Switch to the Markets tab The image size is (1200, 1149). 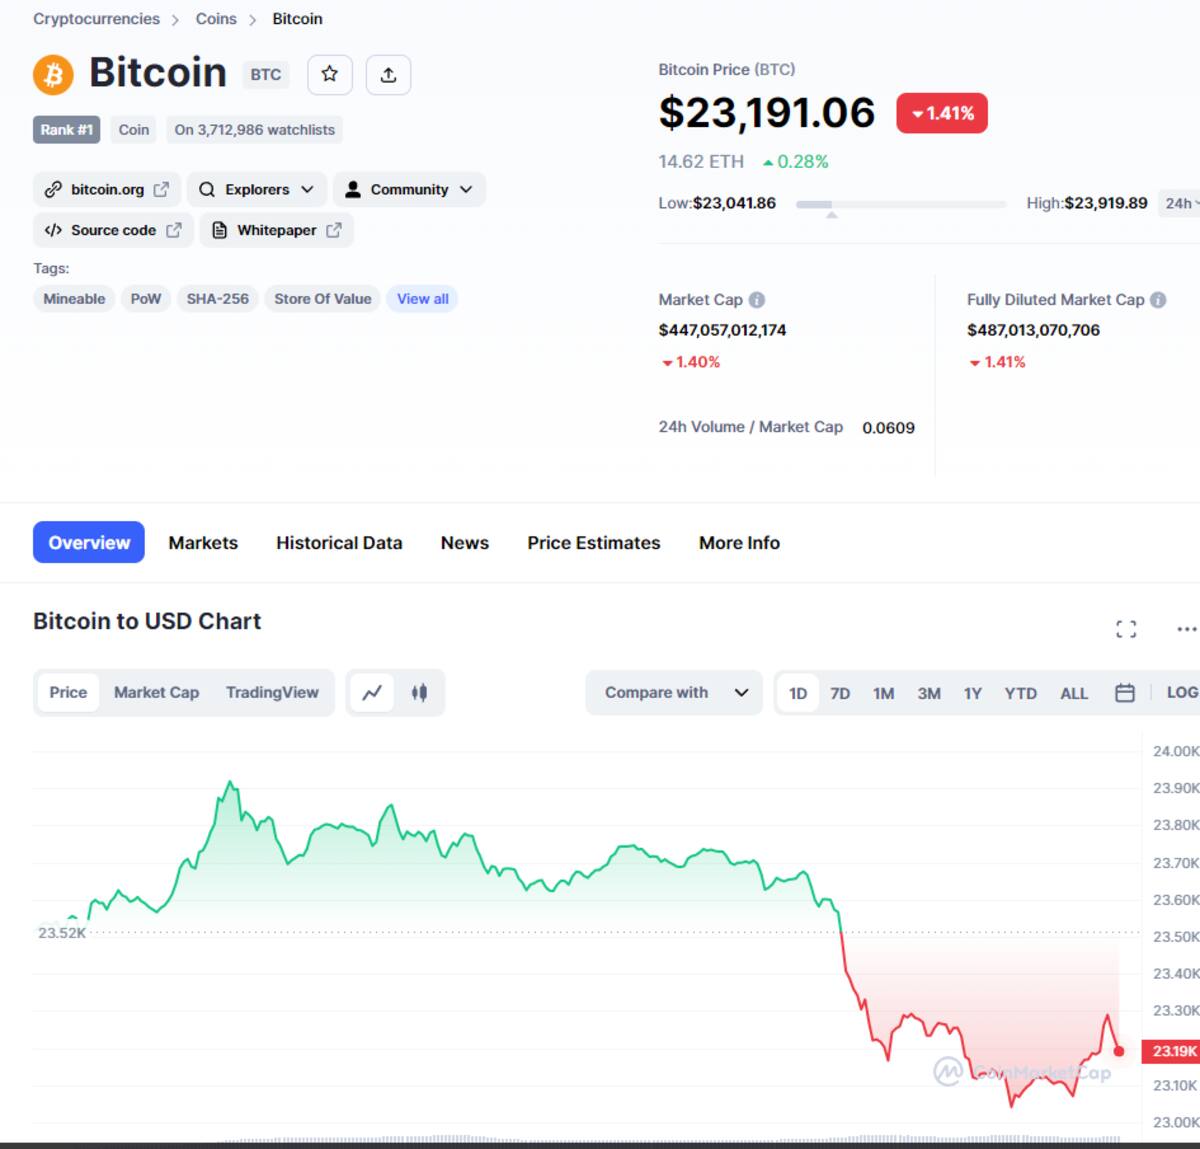click(203, 543)
